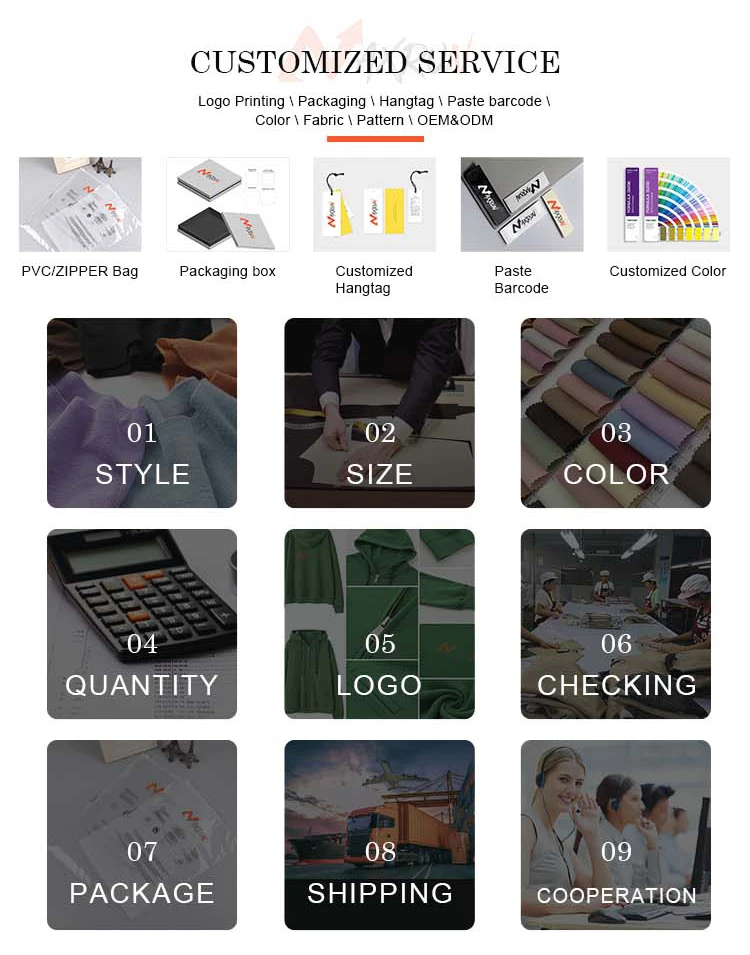Click the Paste Barcode label image
750x955 pixels.
pyautogui.click(x=522, y=205)
